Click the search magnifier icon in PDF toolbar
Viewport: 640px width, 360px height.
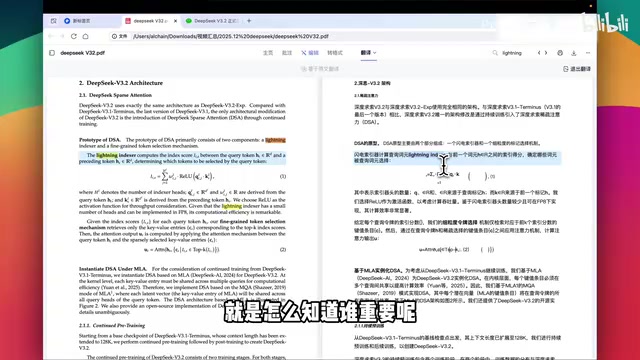coord(495,53)
